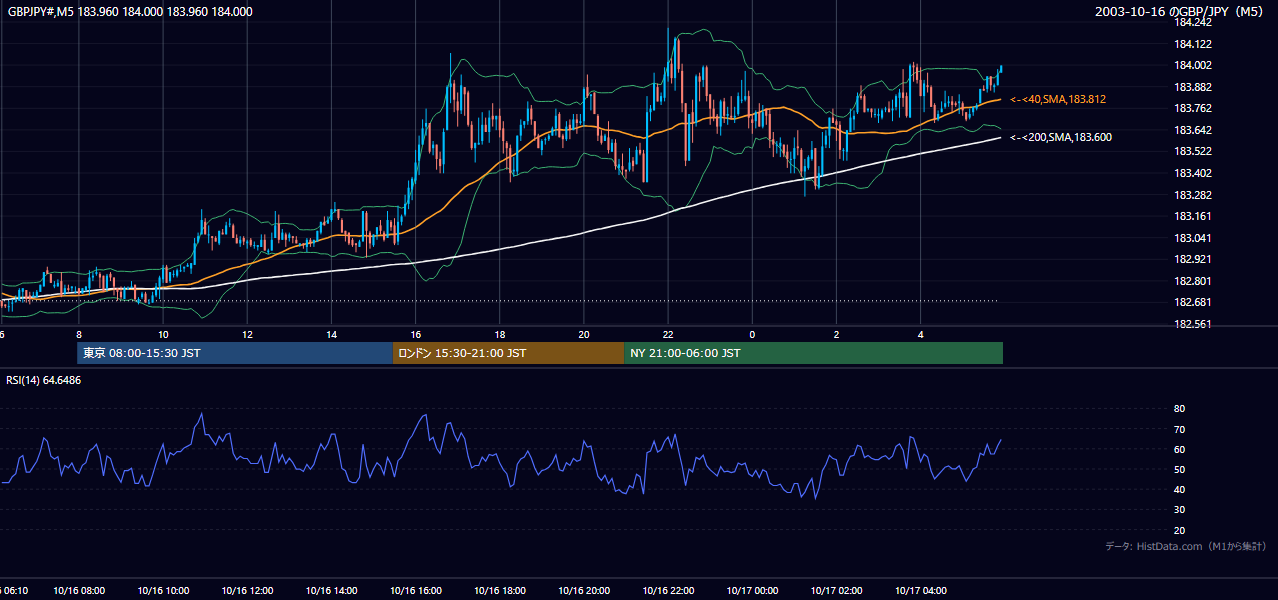The width and height of the screenshot is (1278, 600).
Task: Click the 10/16 08:00 time label
Action: pyautogui.click(x=79, y=591)
